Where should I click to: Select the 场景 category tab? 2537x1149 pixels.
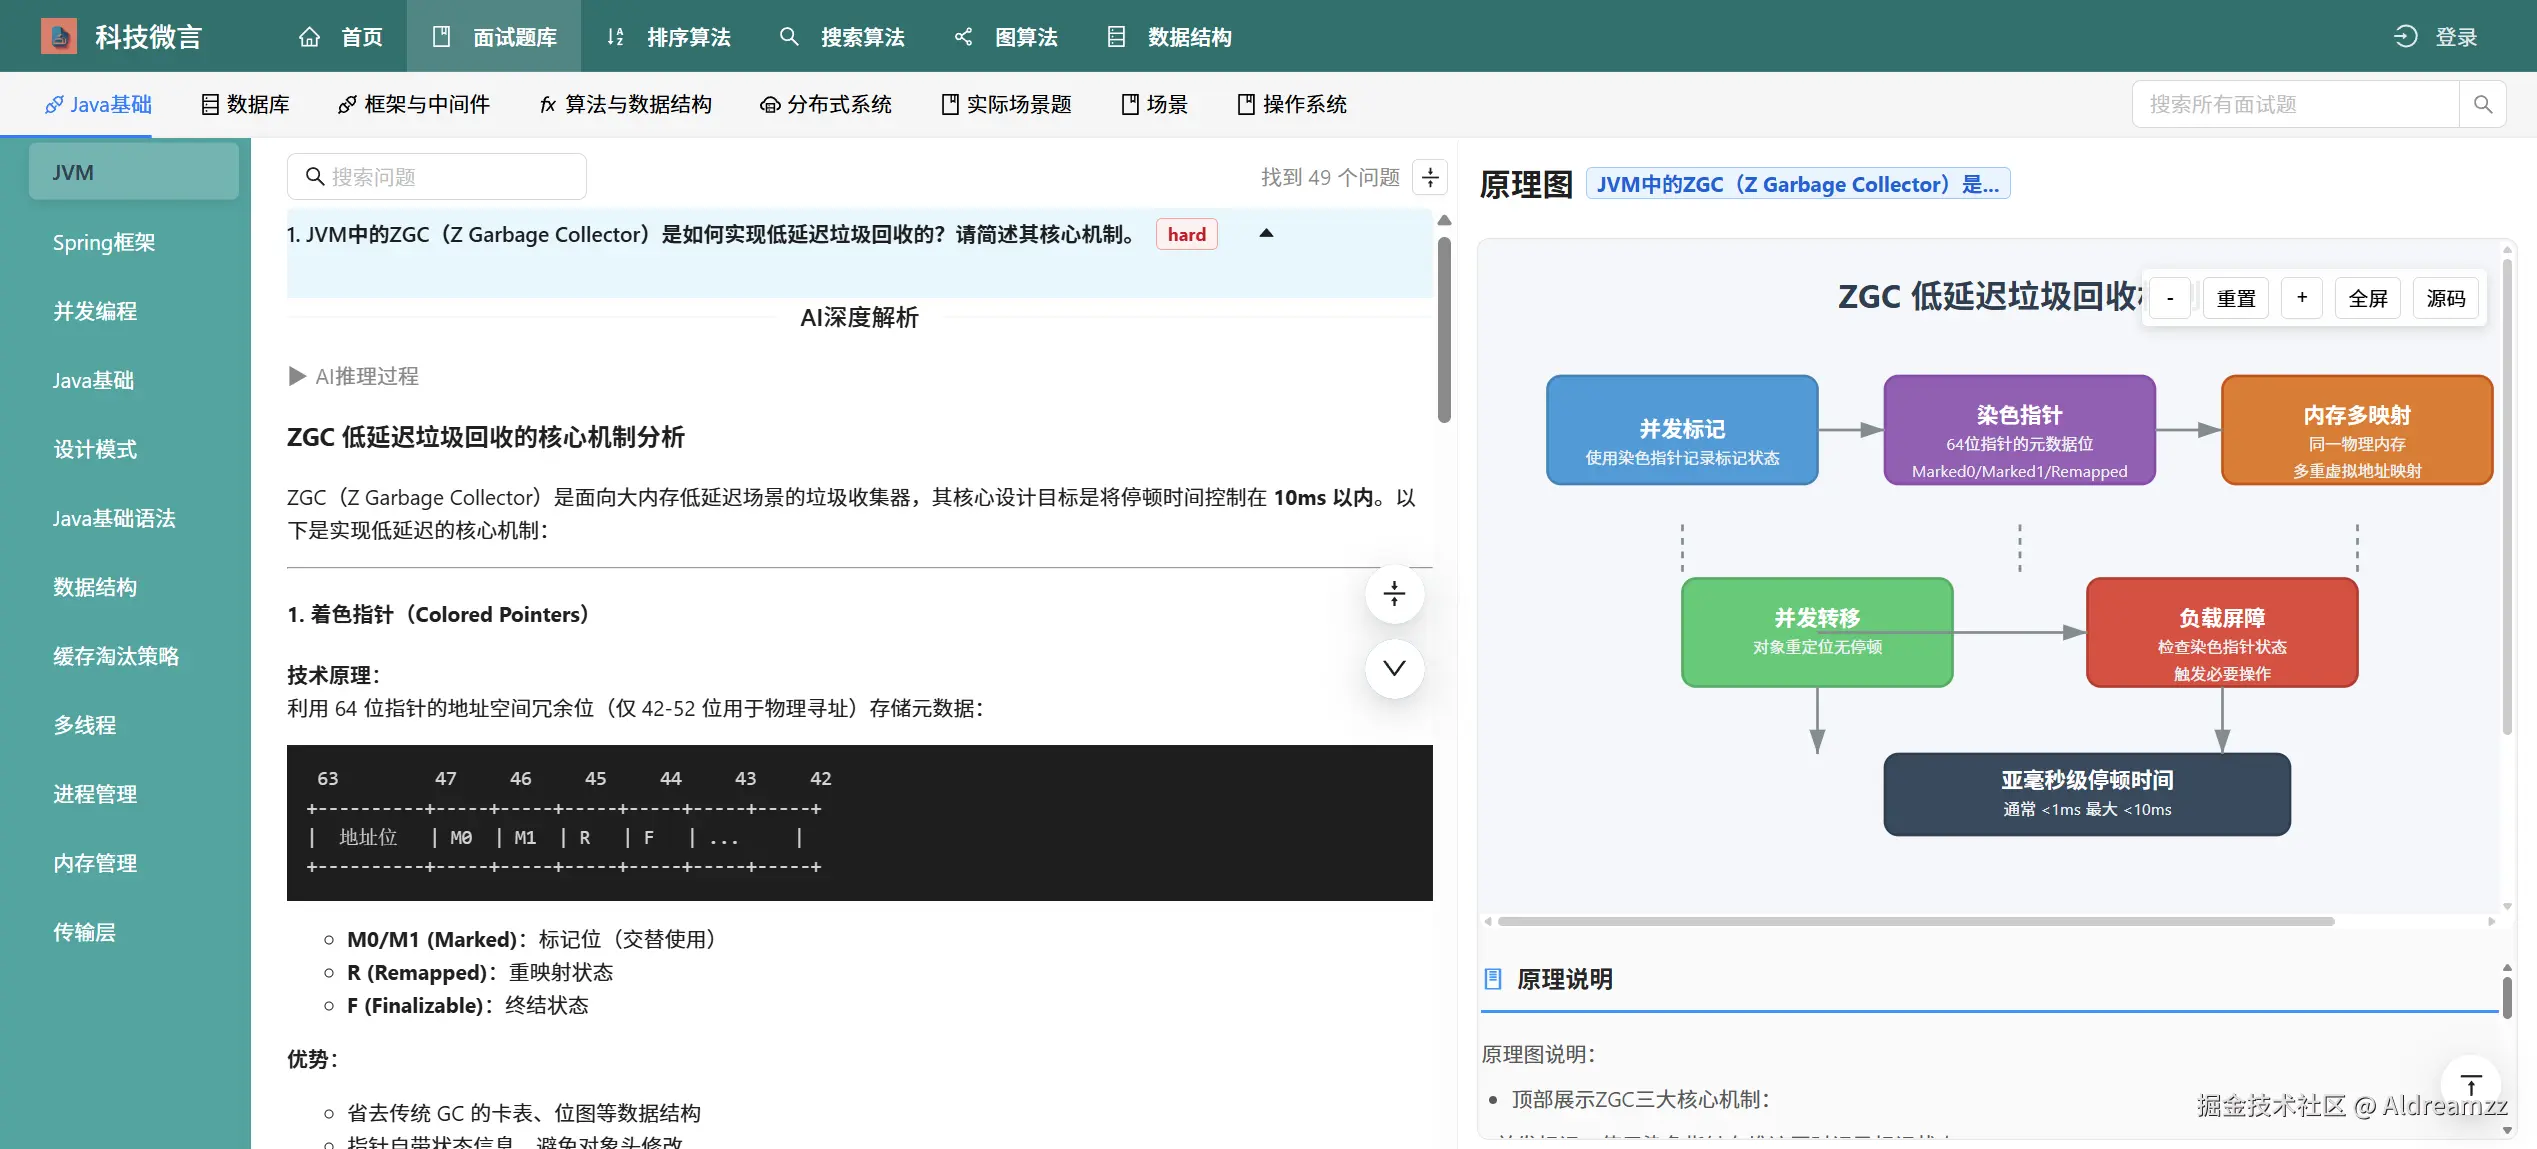click(x=1154, y=104)
